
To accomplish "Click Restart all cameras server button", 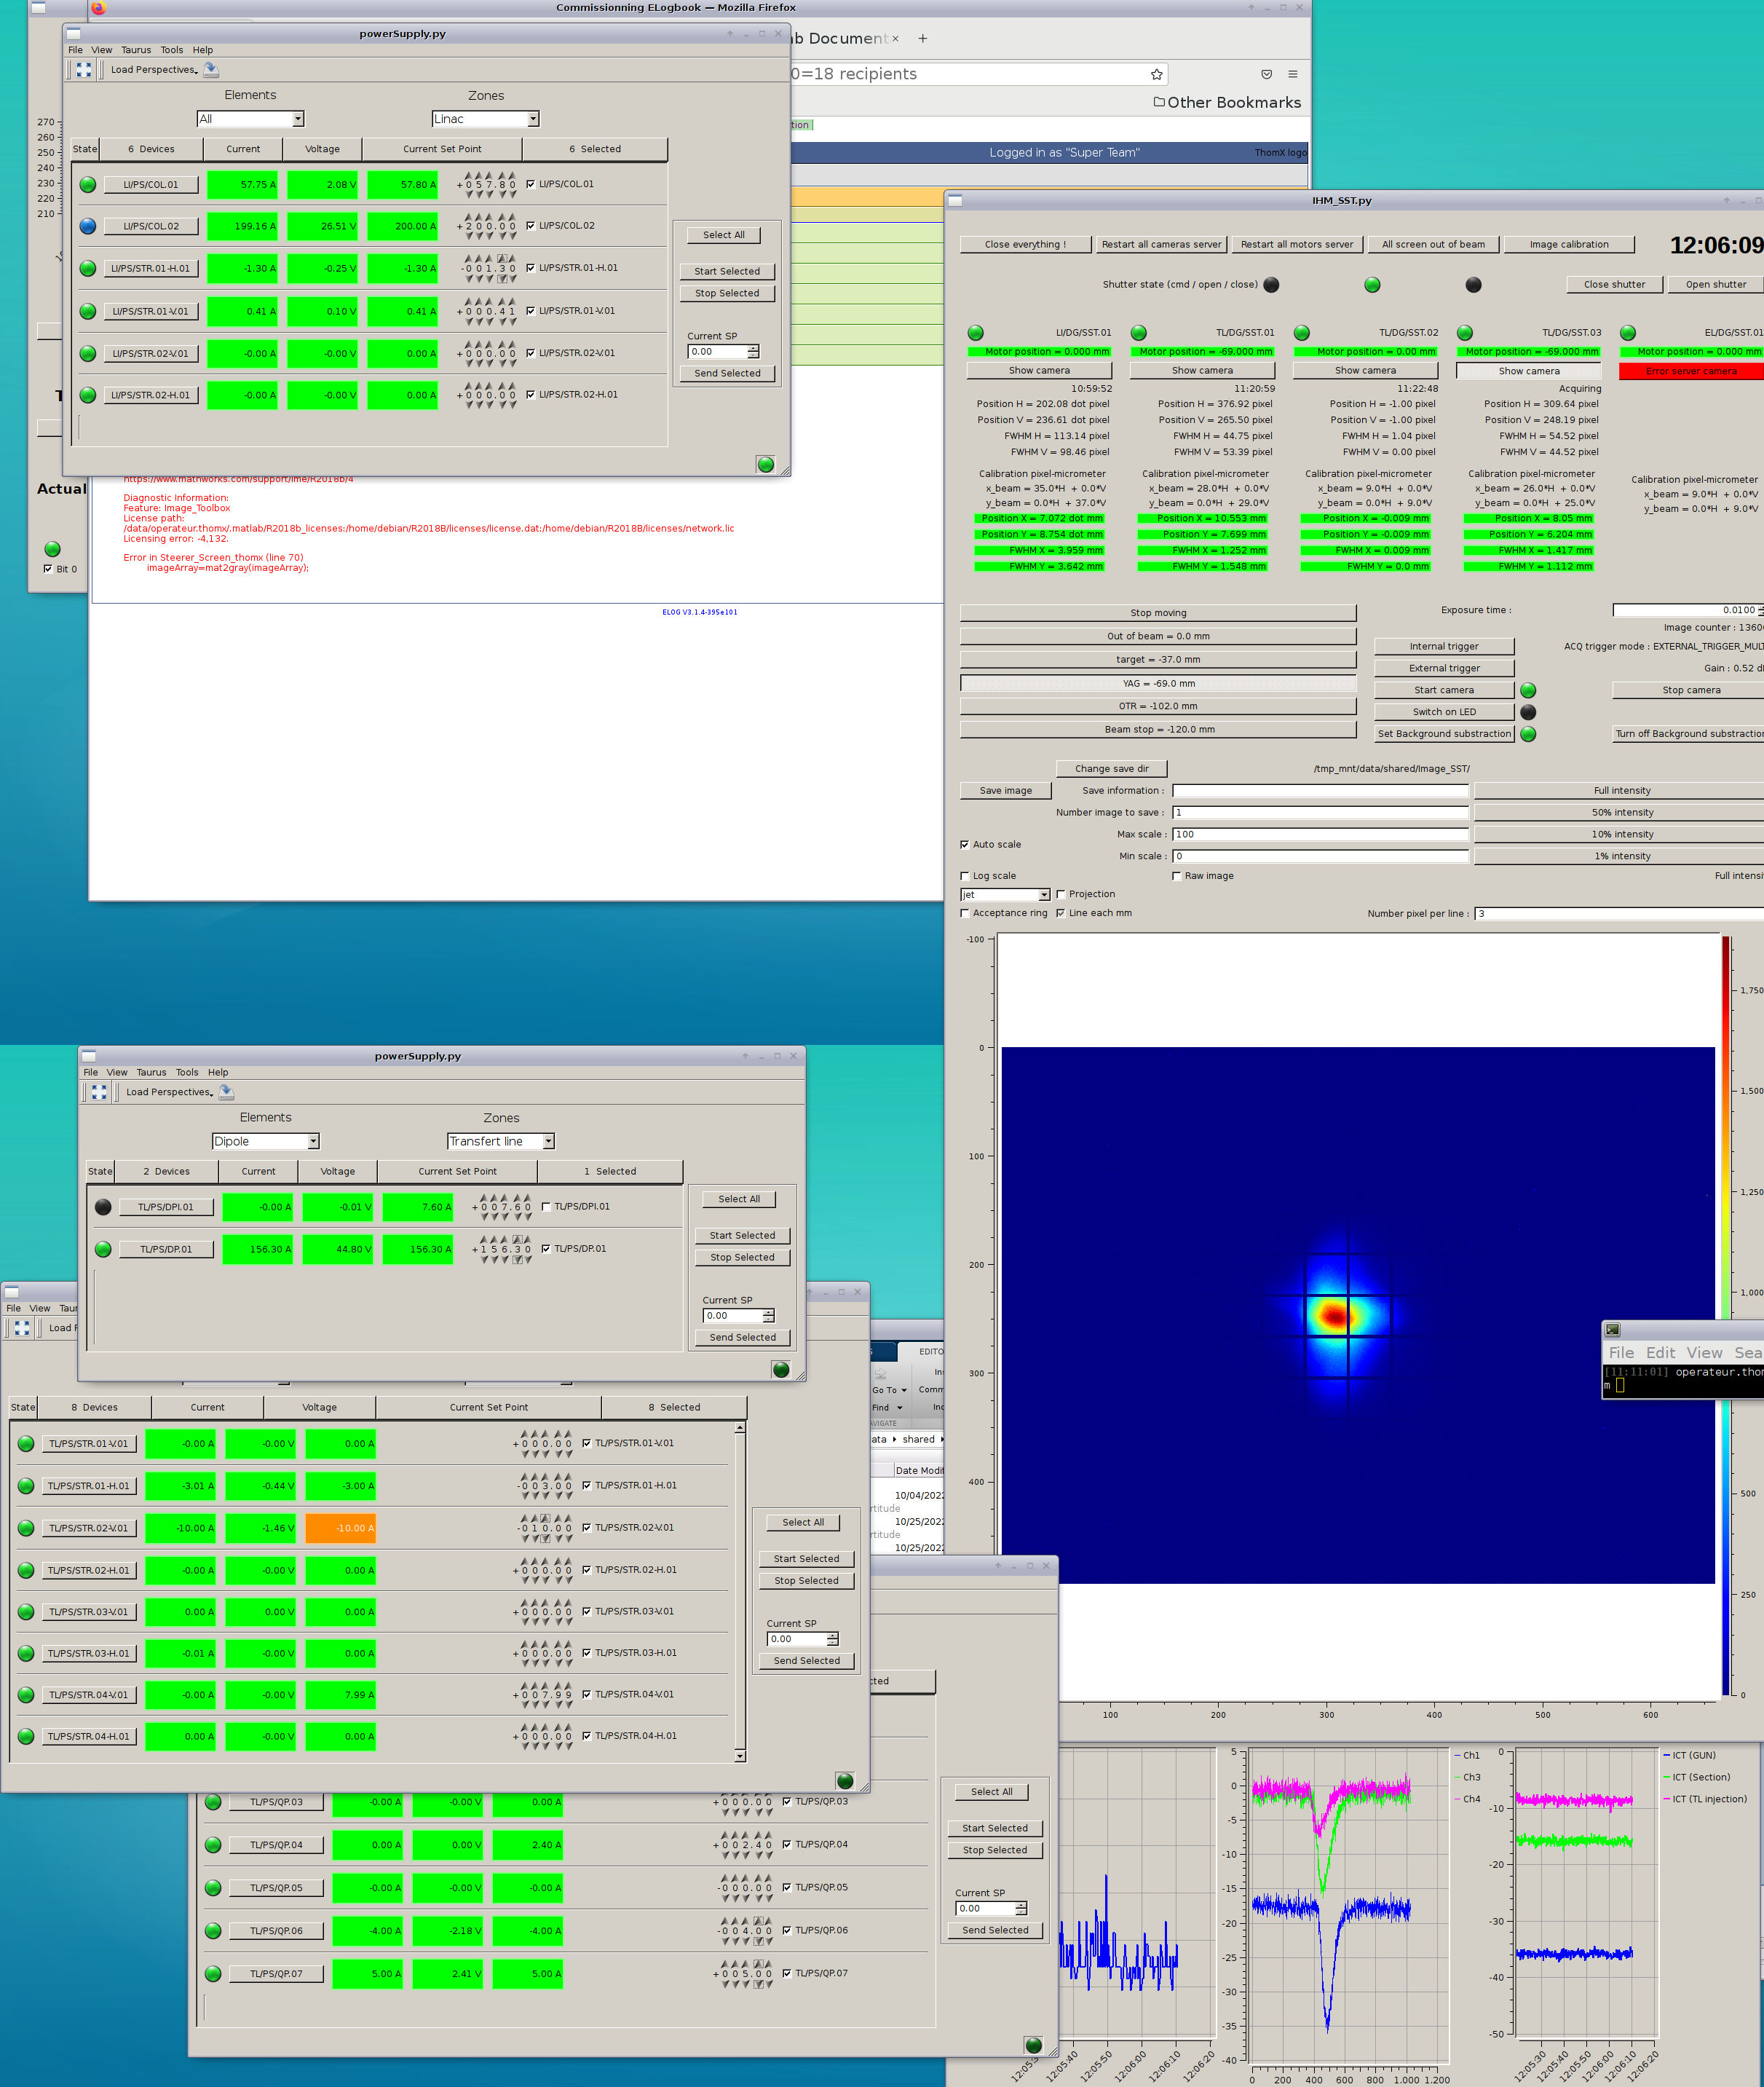I will (1160, 244).
